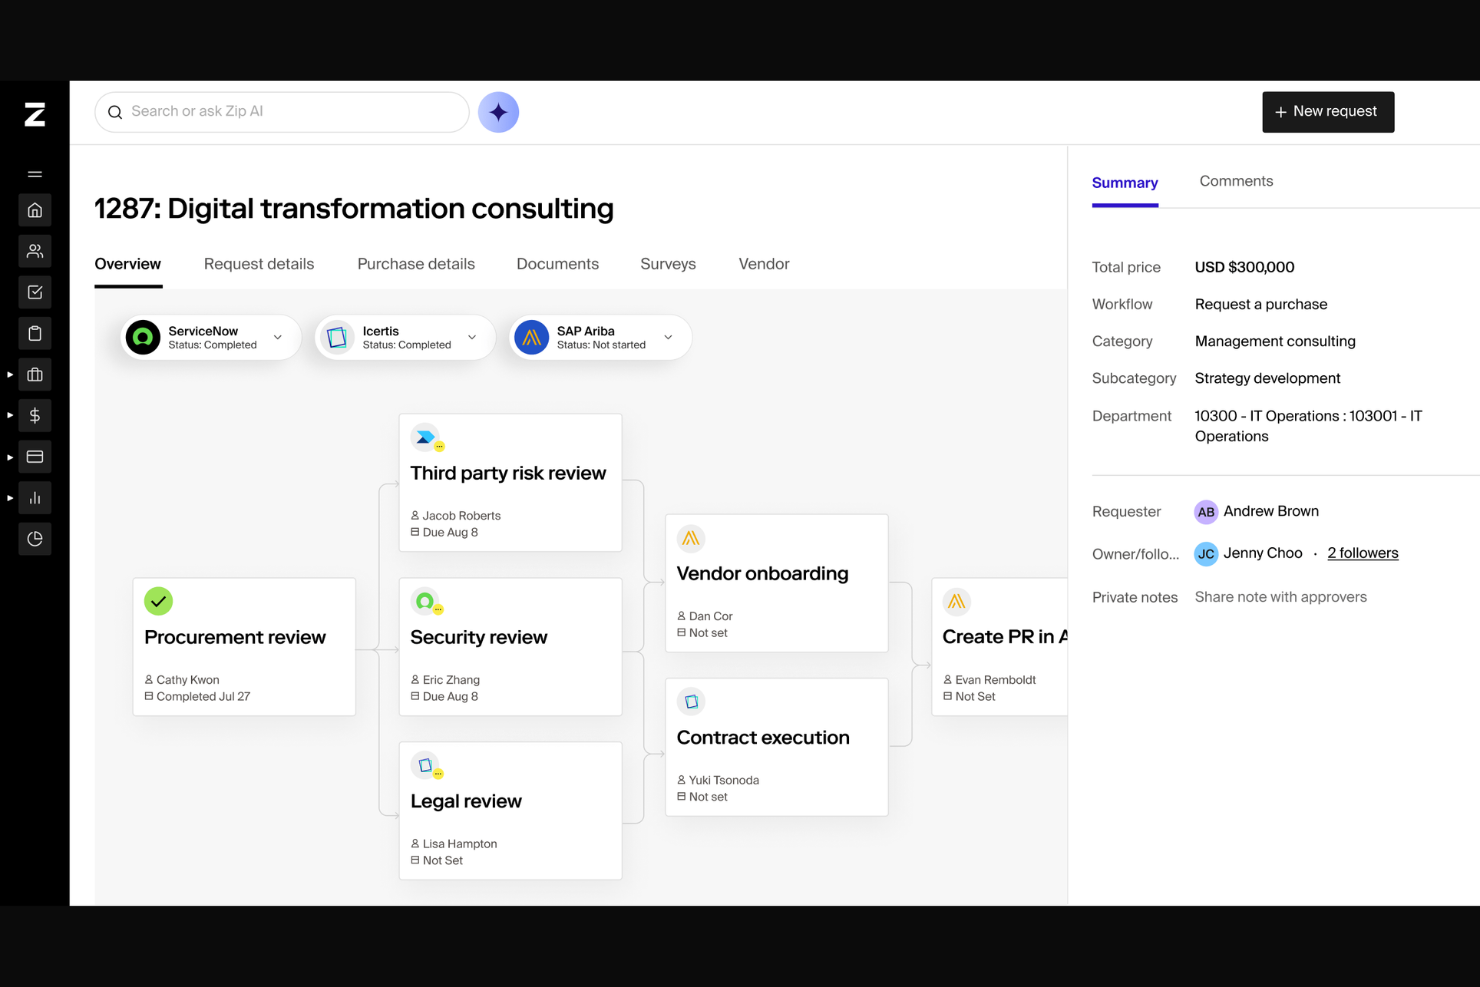Open the Third party risk review card
The image size is (1480, 987).
click(510, 483)
